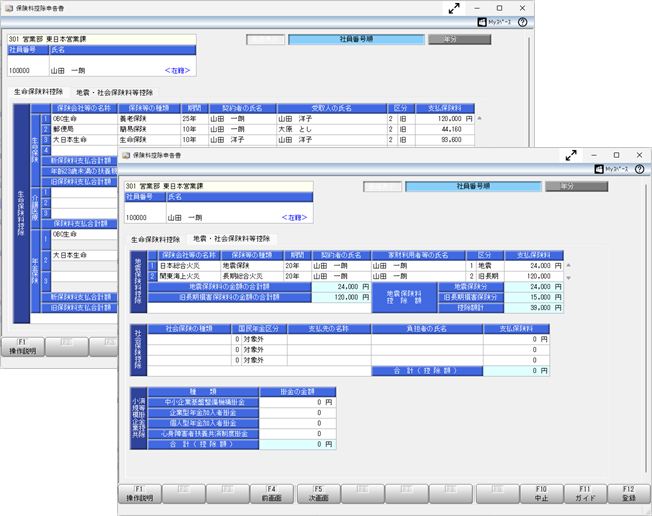This screenshot has width=652, height=516.
Task: Click the 郵便局 insurer cell in the back window
Action: (84, 129)
